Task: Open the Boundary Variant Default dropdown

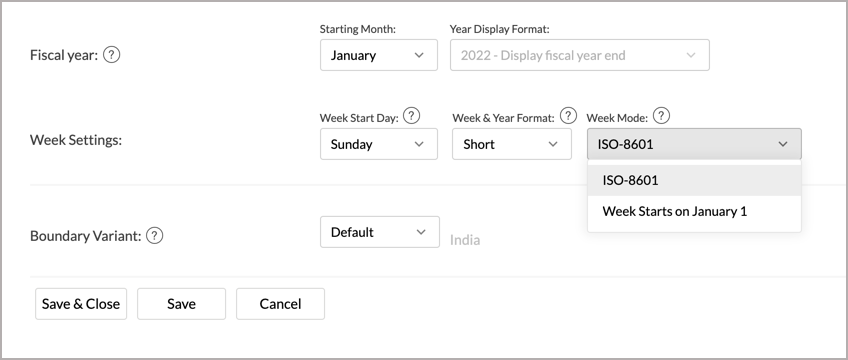Action: [x=380, y=232]
